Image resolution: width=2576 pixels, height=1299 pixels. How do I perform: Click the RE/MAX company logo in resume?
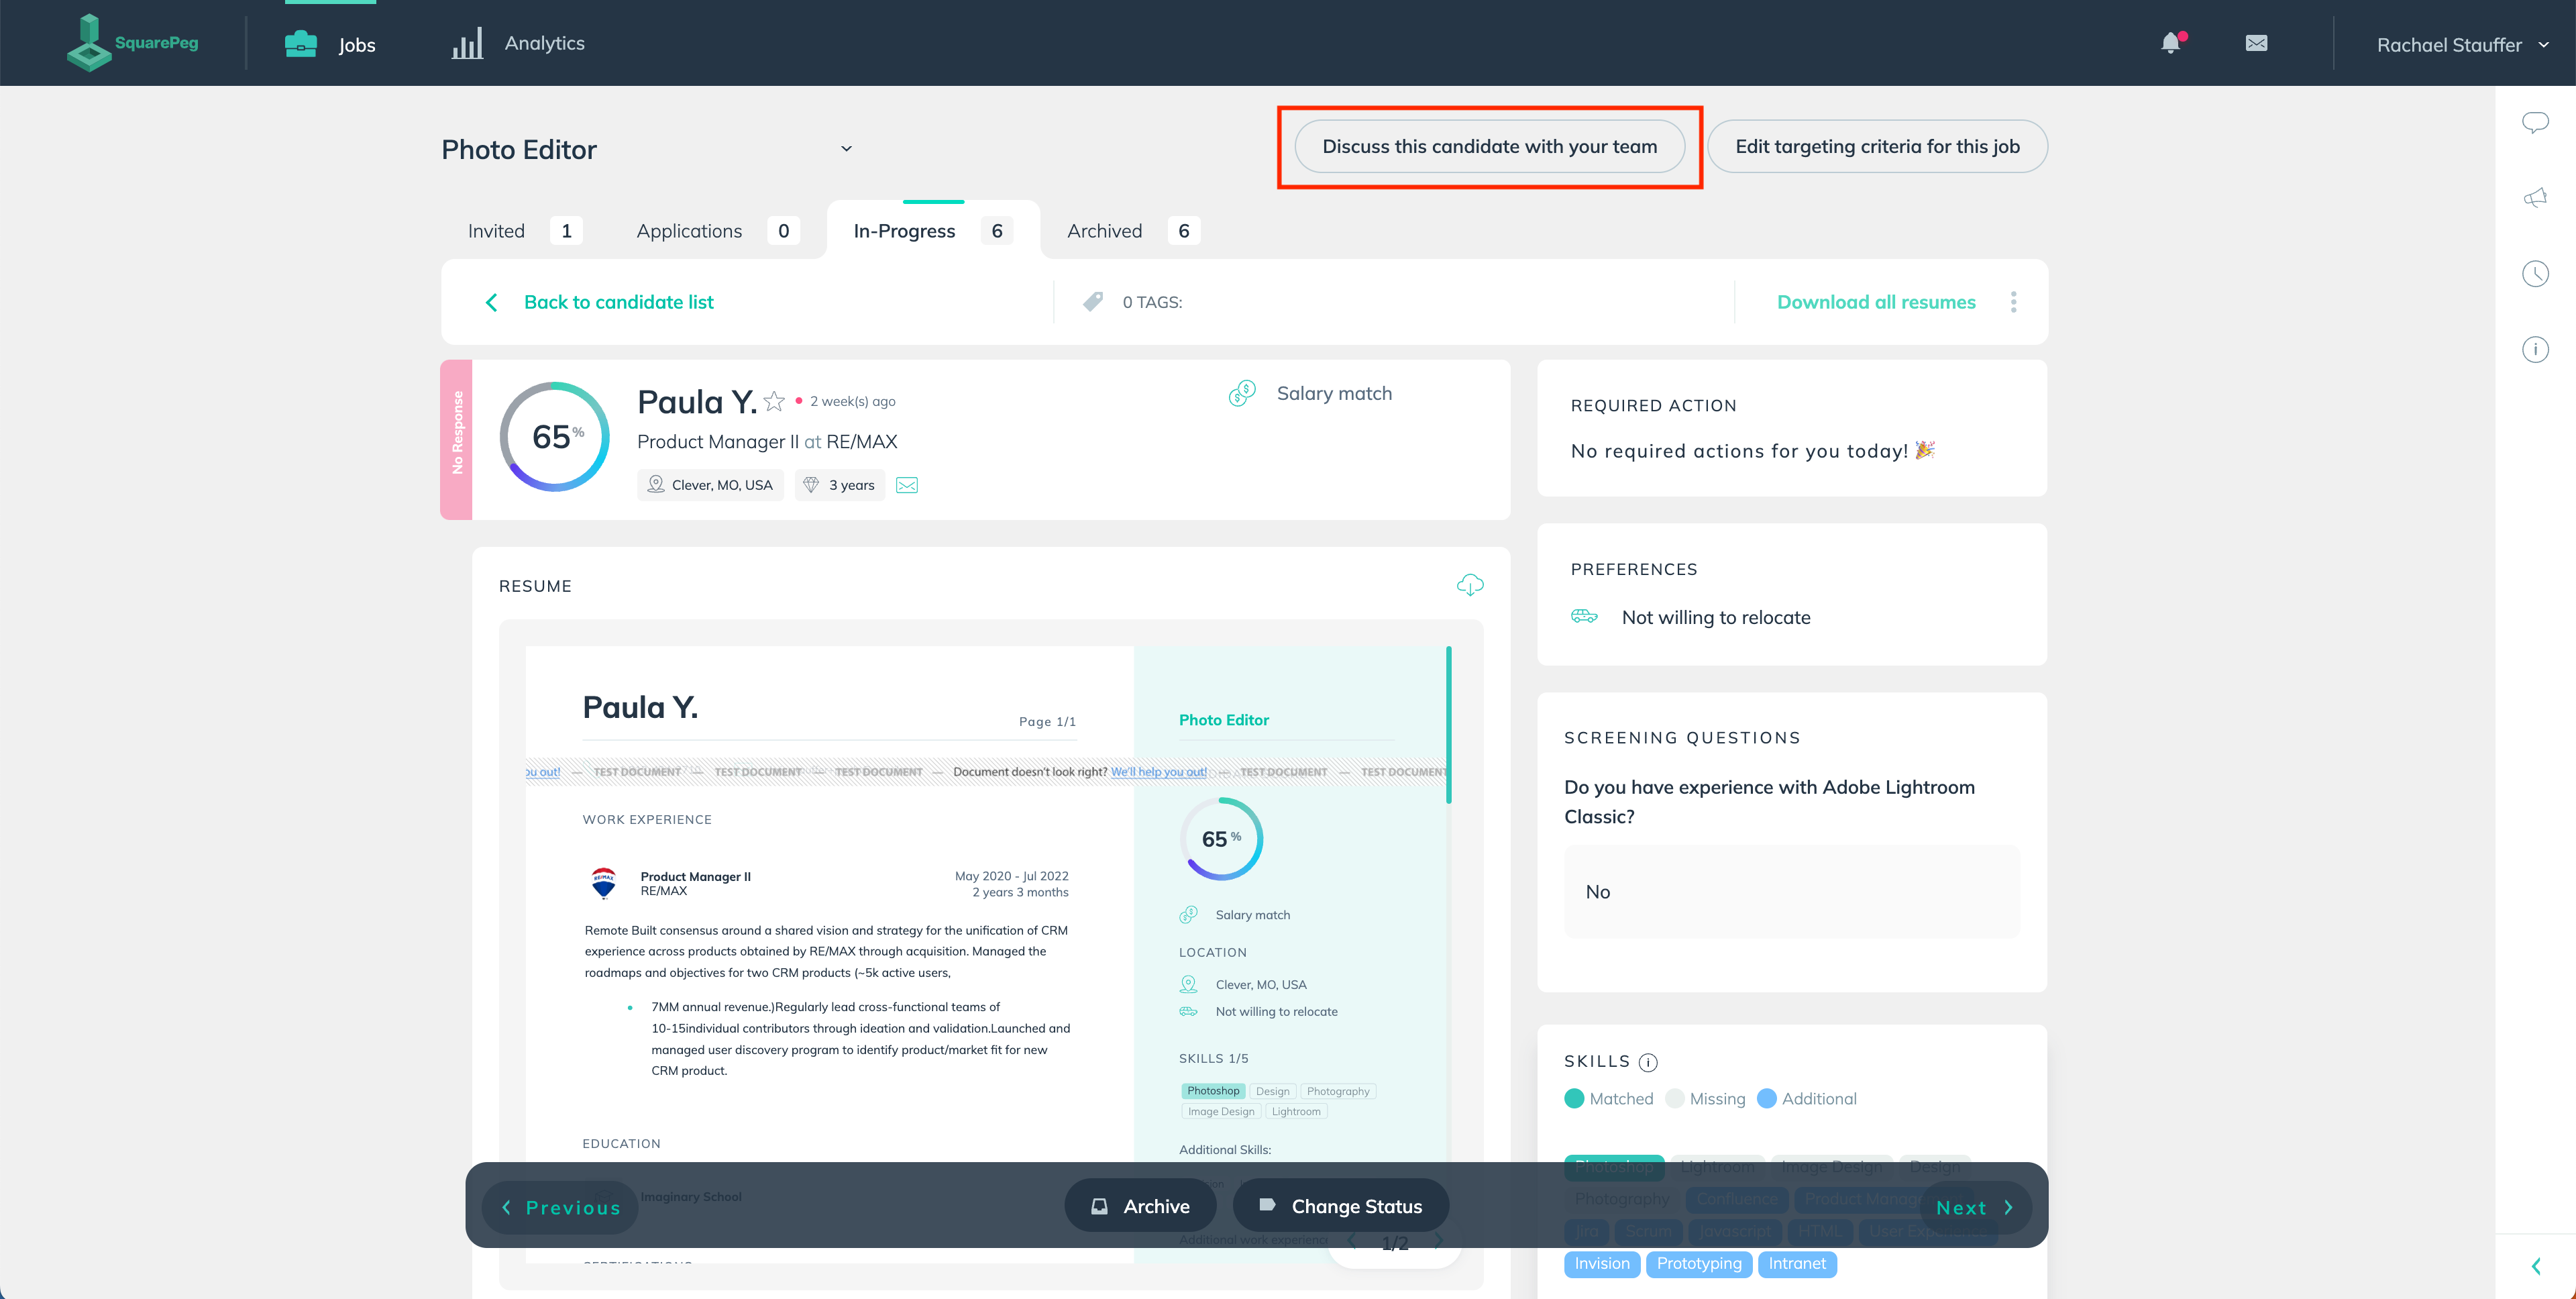[603, 883]
